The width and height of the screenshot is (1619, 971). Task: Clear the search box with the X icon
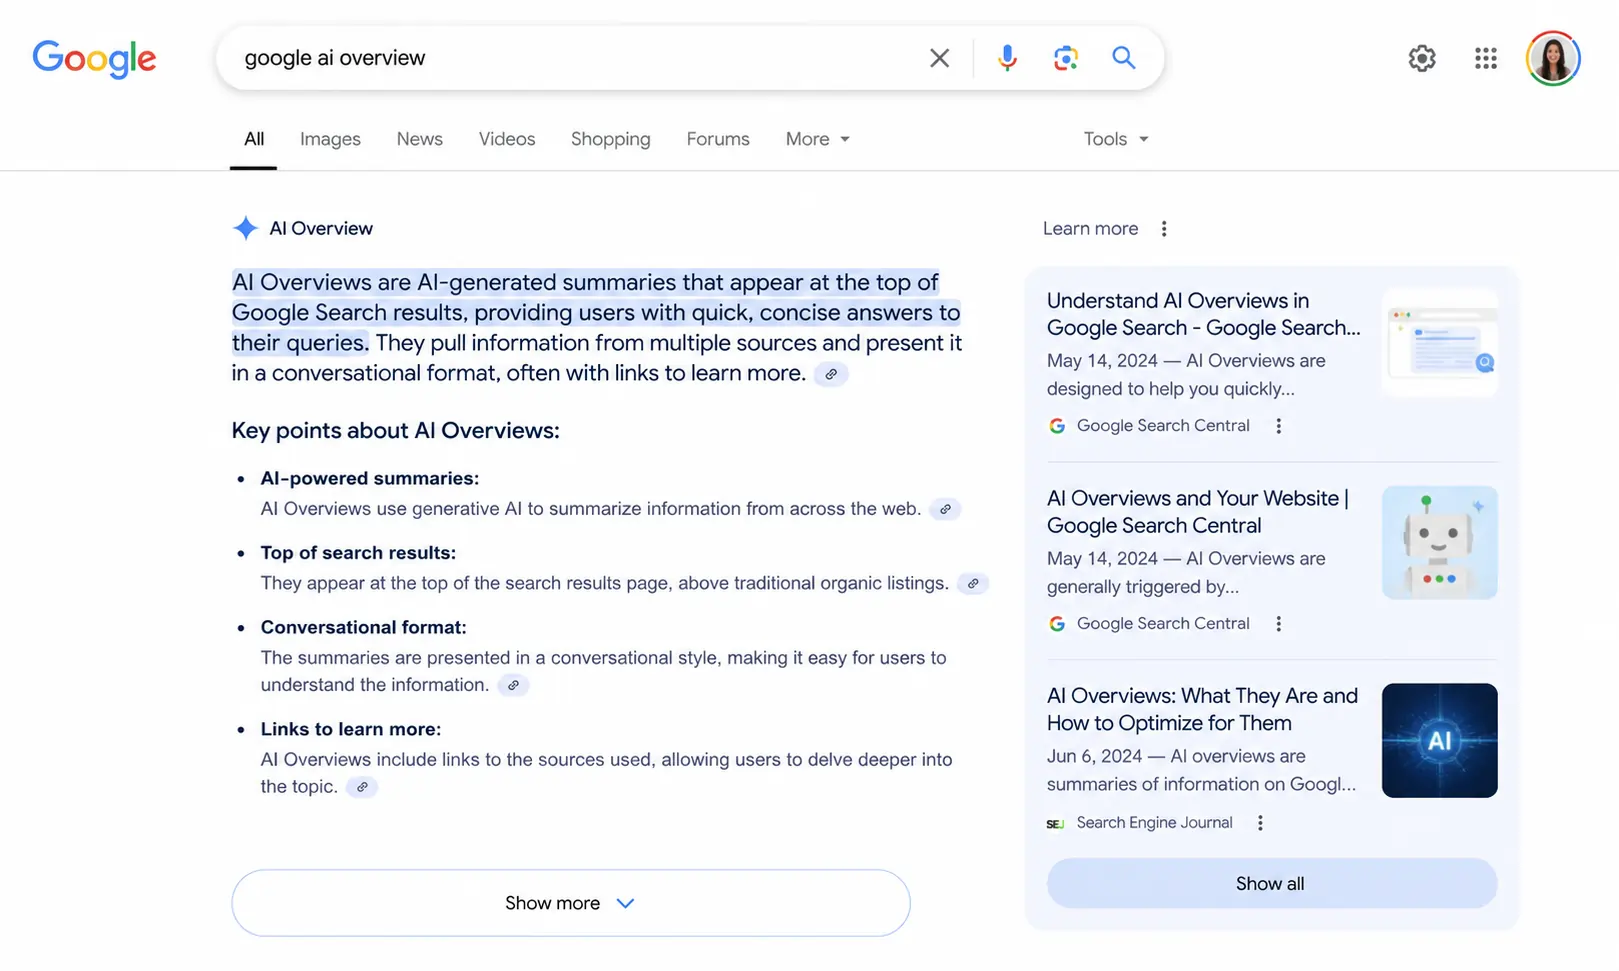(939, 58)
